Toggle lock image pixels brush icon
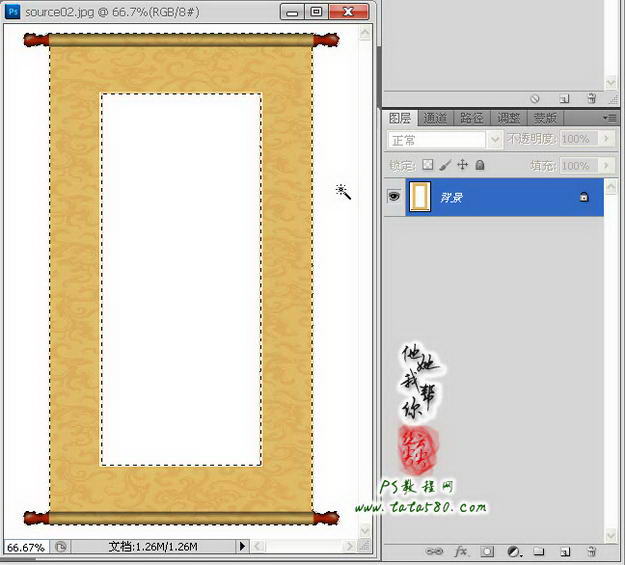 point(445,165)
